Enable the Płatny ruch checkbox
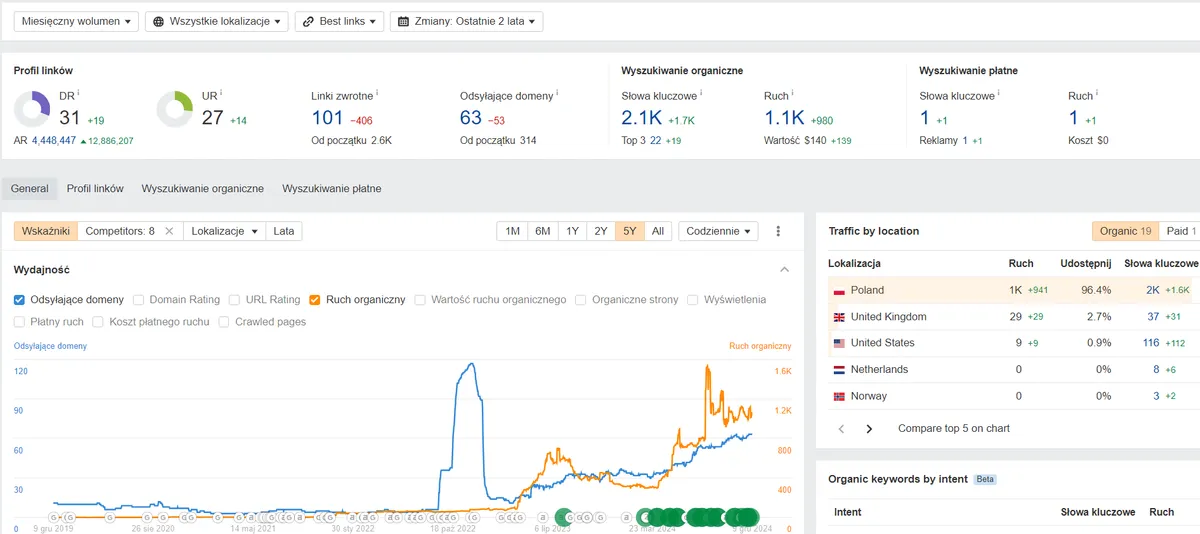This screenshot has width=1200, height=534. click(20, 322)
